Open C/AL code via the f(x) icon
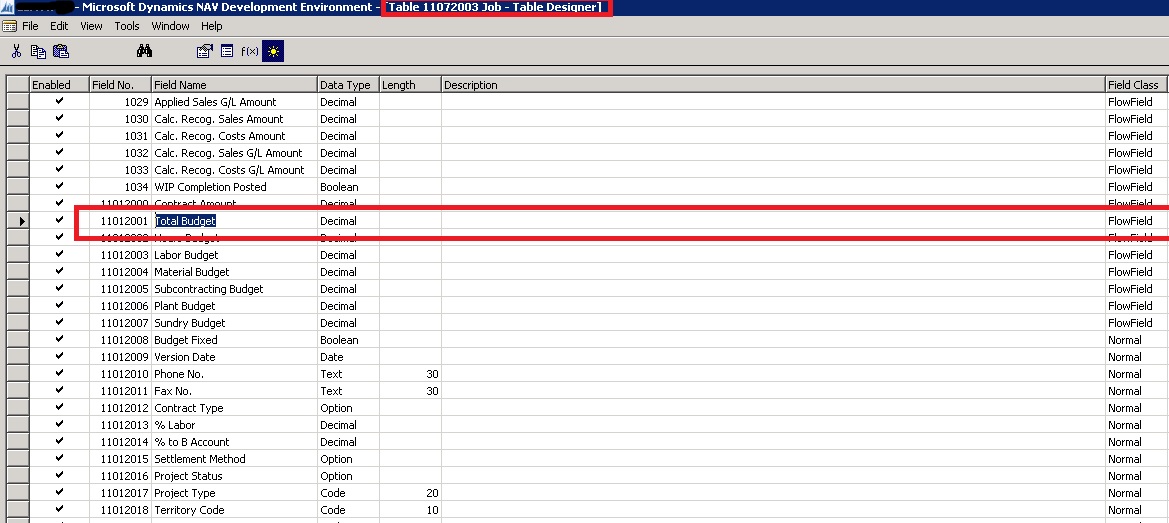1169x523 pixels. coord(250,51)
